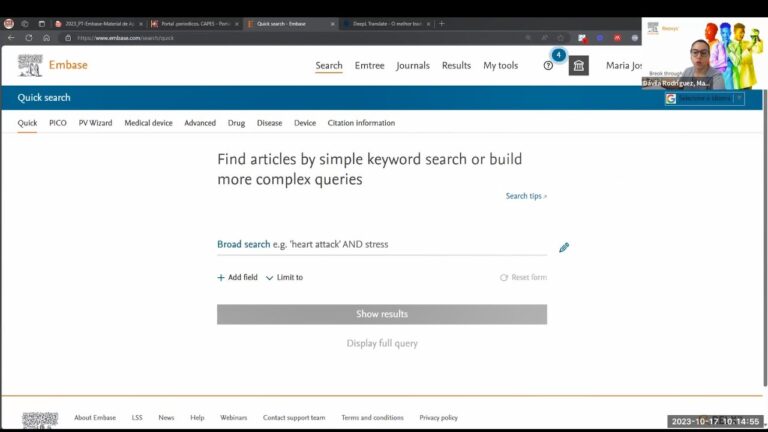Image resolution: width=768 pixels, height=432 pixels.
Task: Click the pencil edit icon beside search field
Action: [564, 247]
